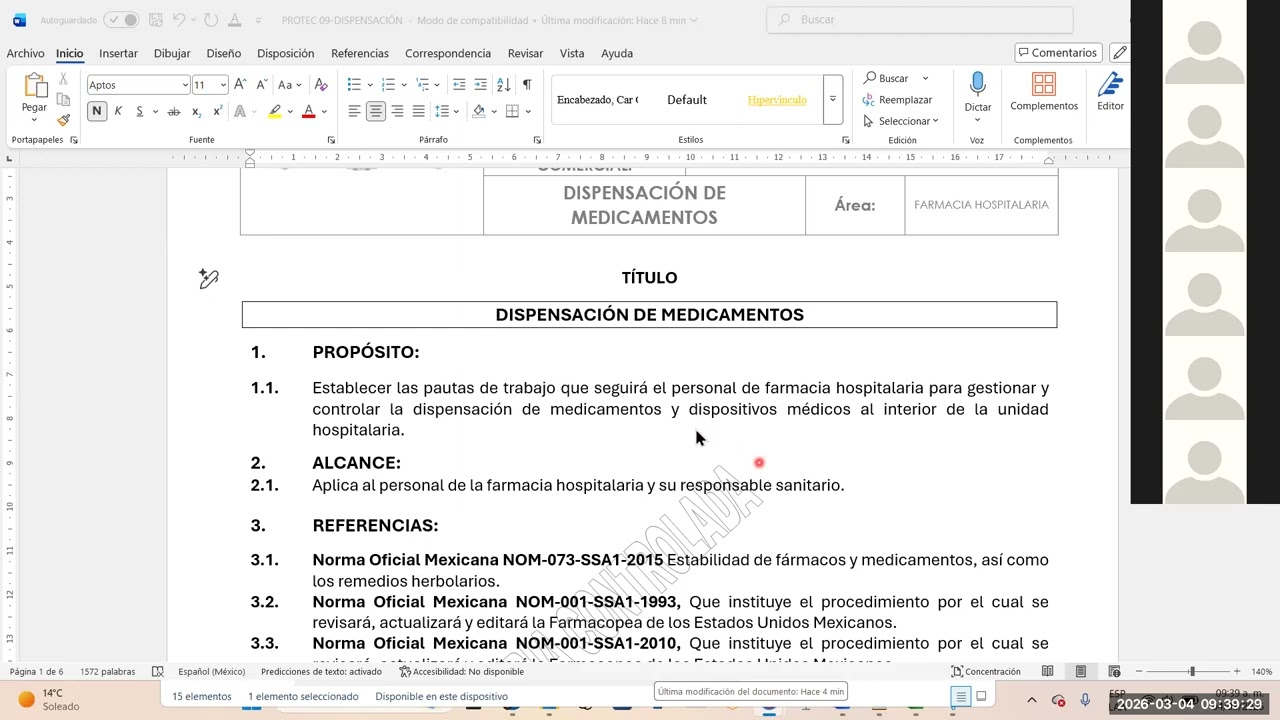Toggle Underline (S) formatting
Image resolution: width=1280 pixels, height=720 pixels.
[x=140, y=111]
